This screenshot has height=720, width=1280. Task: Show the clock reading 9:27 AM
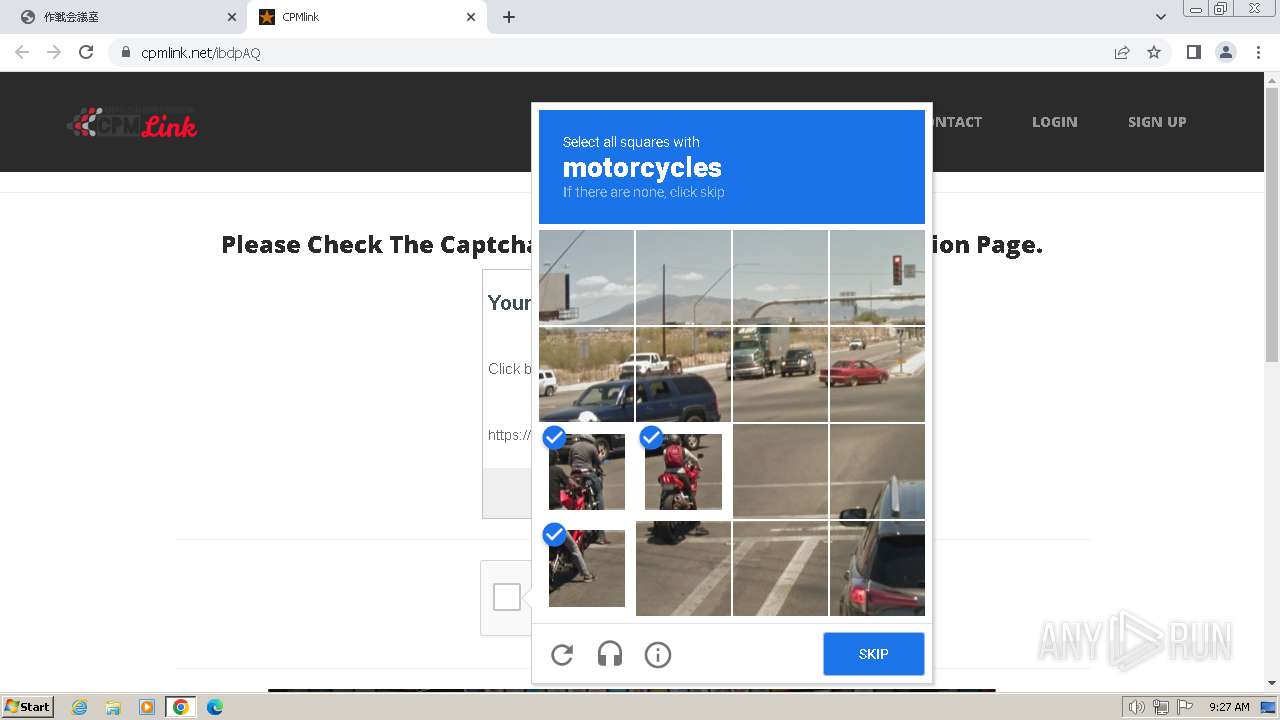[1229, 707]
